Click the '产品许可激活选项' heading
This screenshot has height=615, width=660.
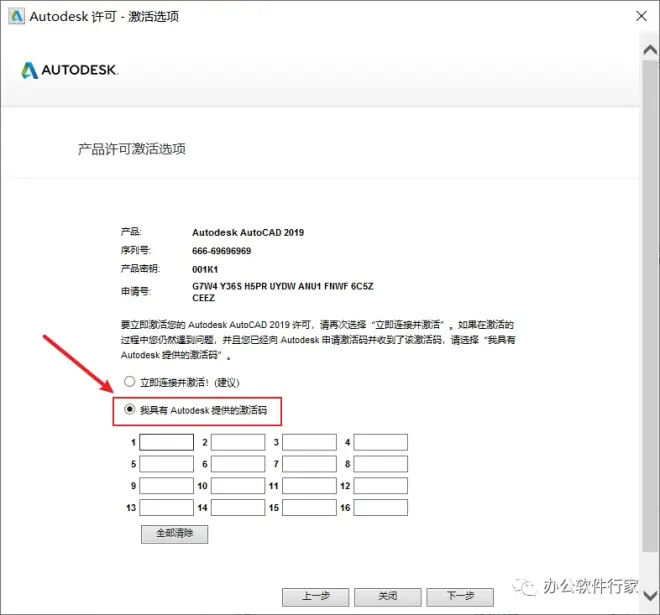coord(132,149)
